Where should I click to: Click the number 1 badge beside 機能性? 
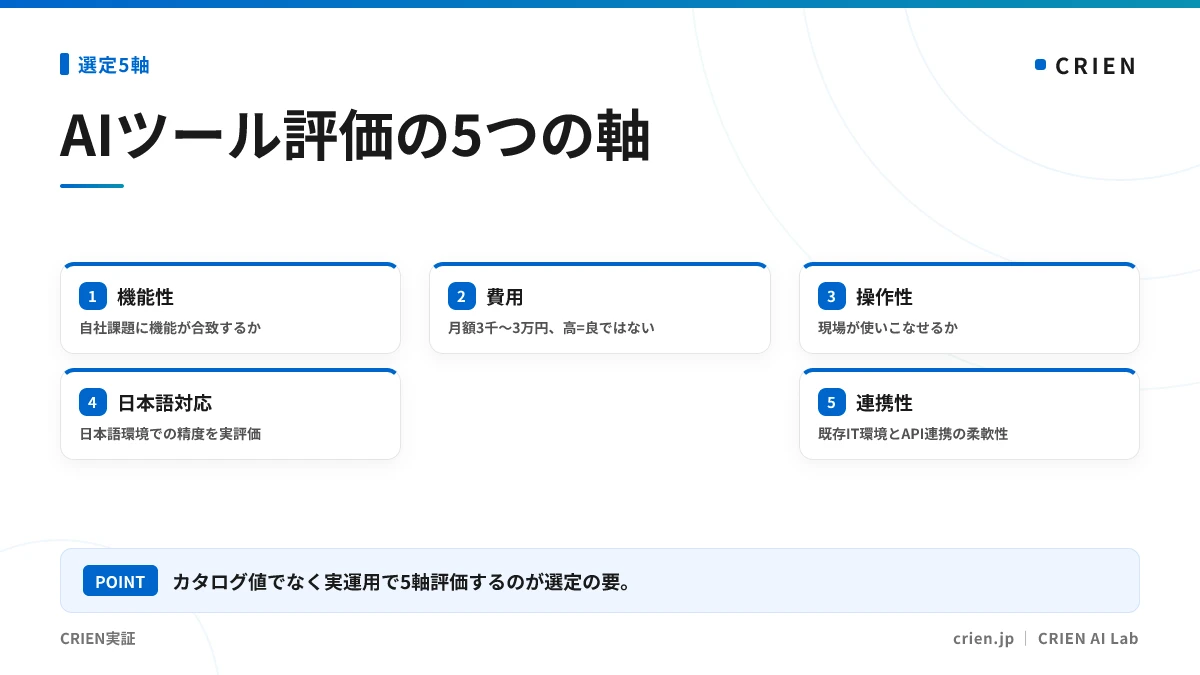(92, 296)
